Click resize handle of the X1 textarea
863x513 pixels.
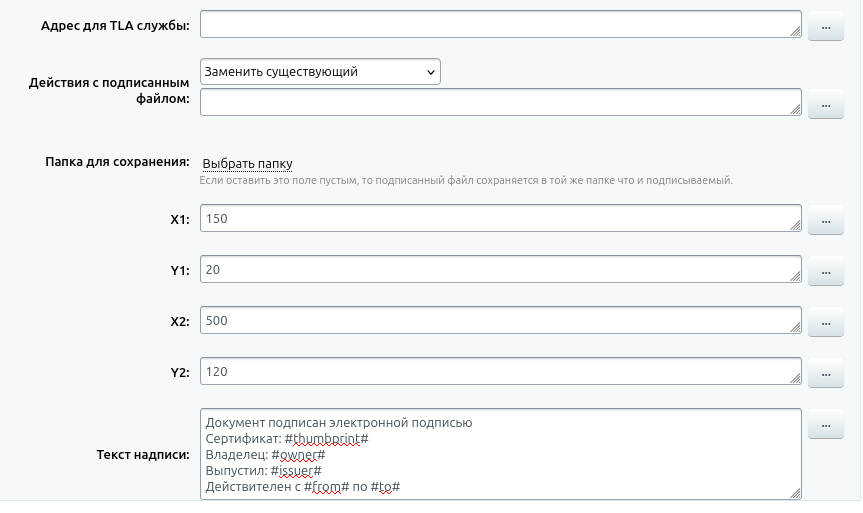(x=795, y=226)
